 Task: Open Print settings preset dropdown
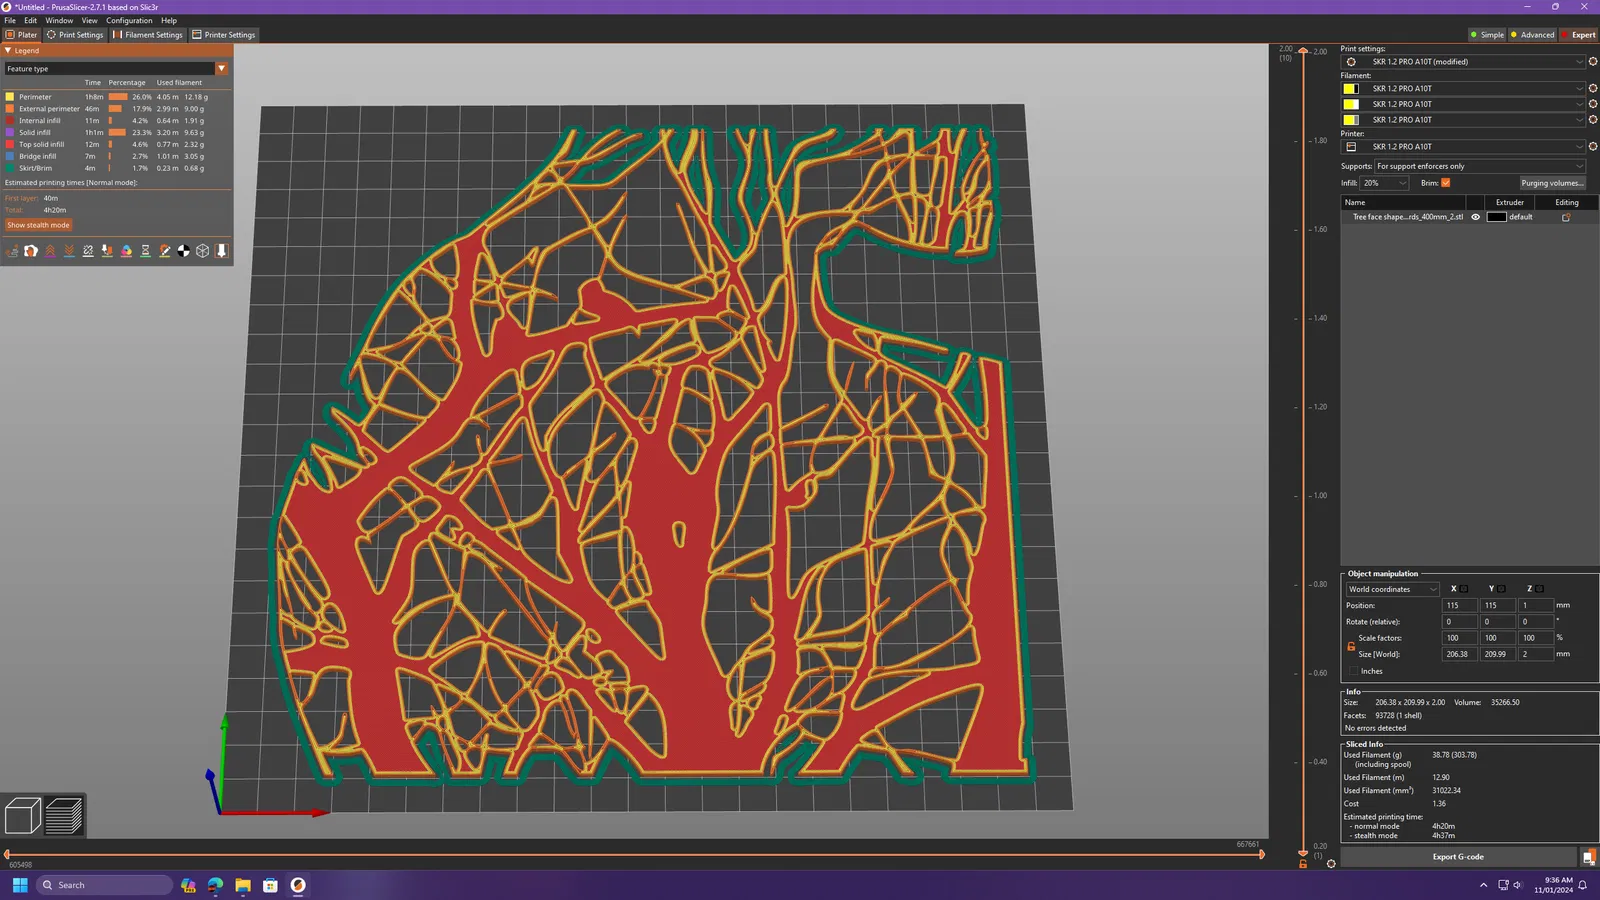(1463, 62)
